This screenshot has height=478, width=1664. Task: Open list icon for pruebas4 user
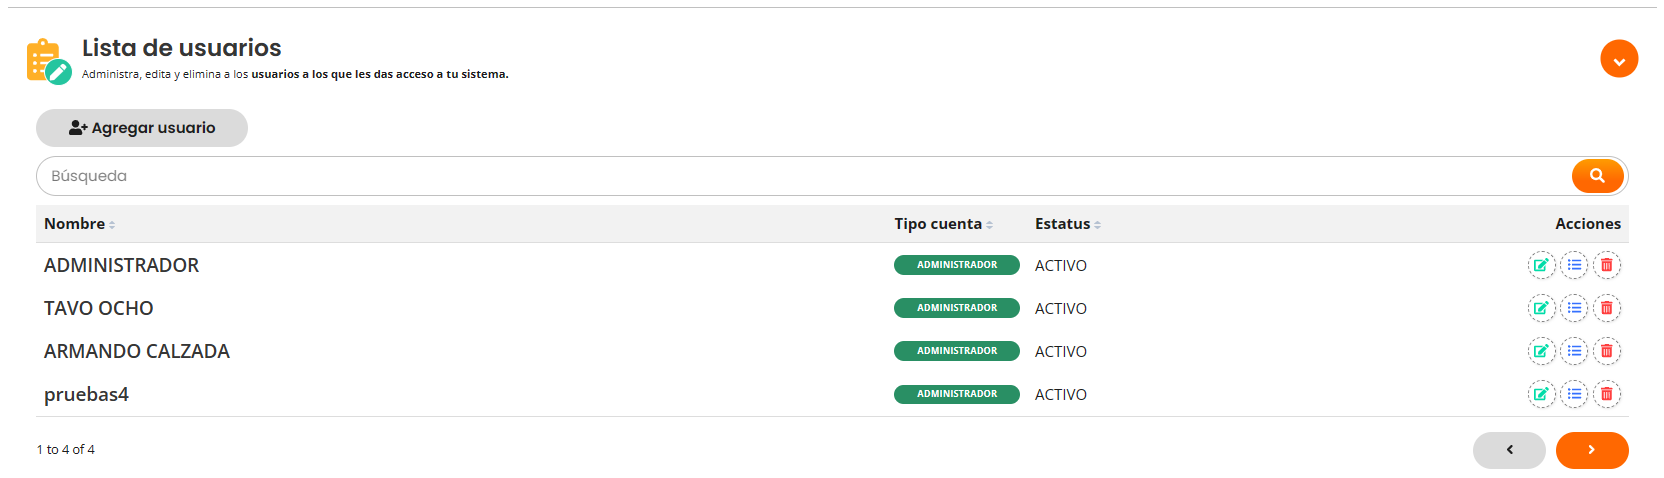tap(1574, 394)
